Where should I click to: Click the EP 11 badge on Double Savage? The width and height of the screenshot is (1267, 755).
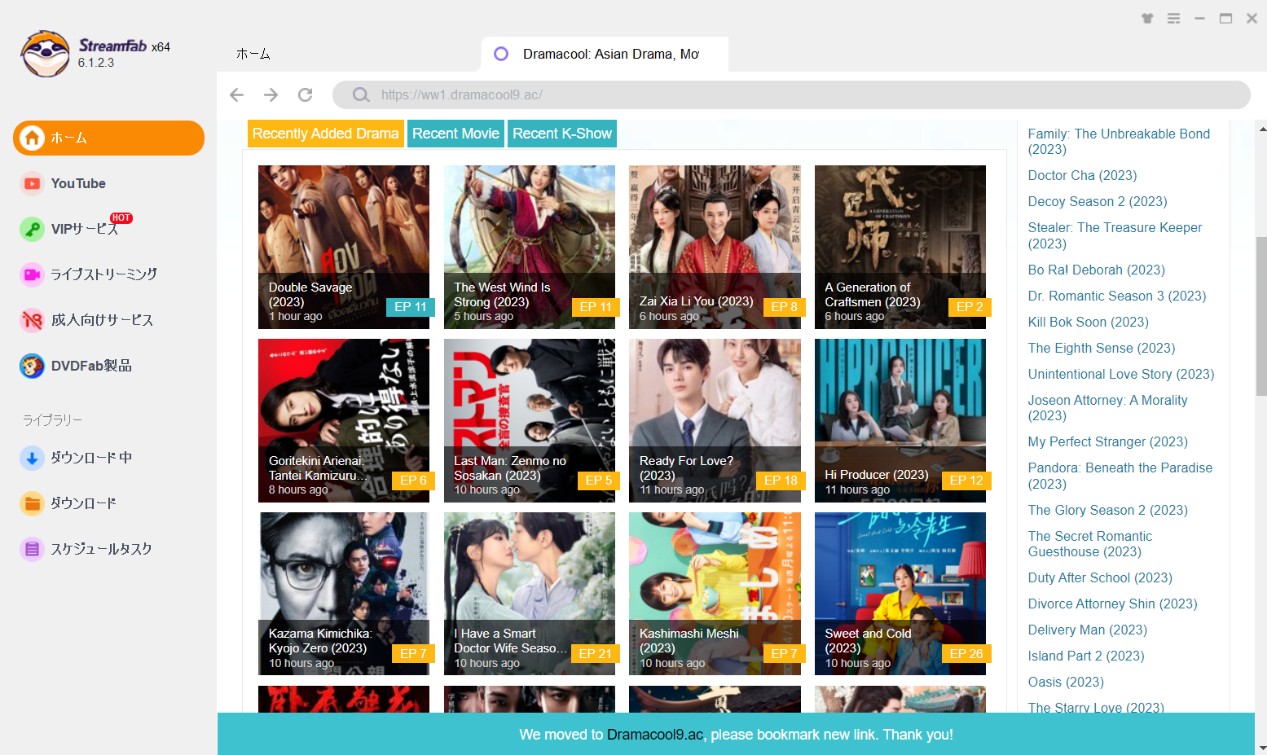pyautogui.click(x=410, y=307)
